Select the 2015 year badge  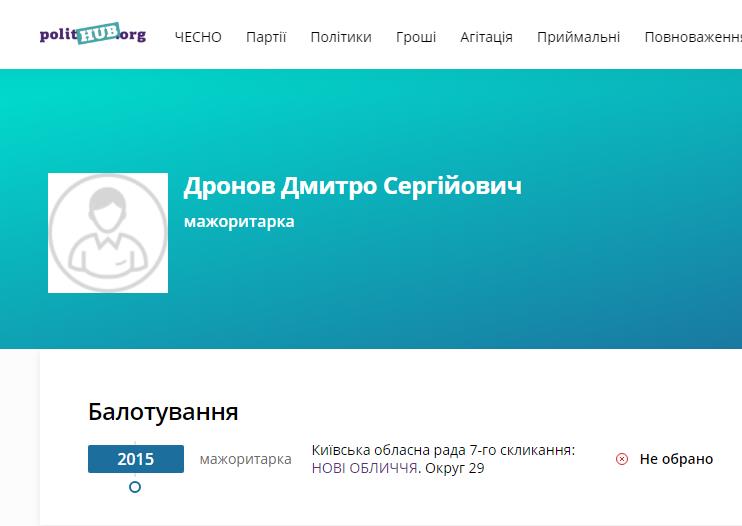point(136,459)
